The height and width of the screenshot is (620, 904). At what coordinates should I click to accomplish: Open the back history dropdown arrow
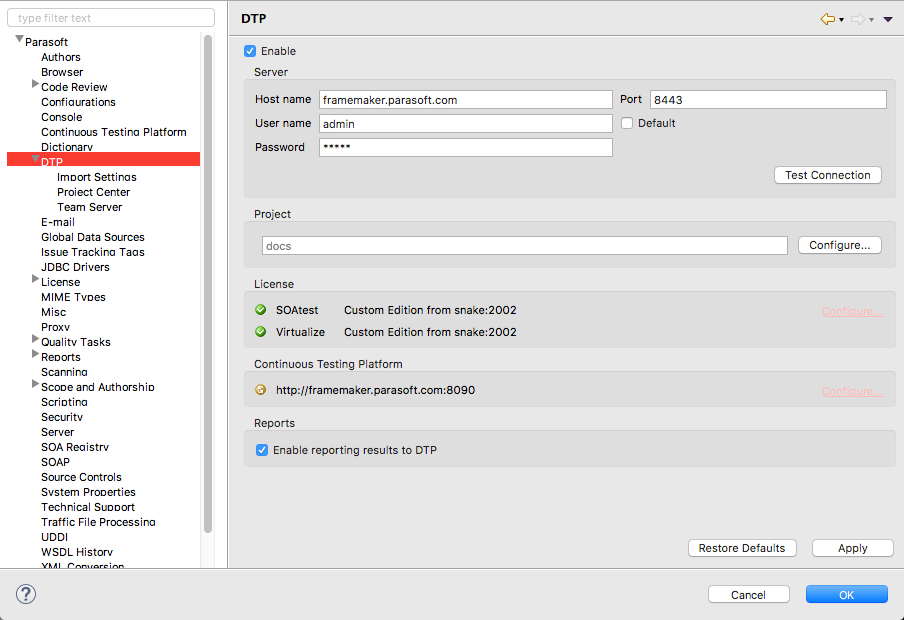click(841, 20)
